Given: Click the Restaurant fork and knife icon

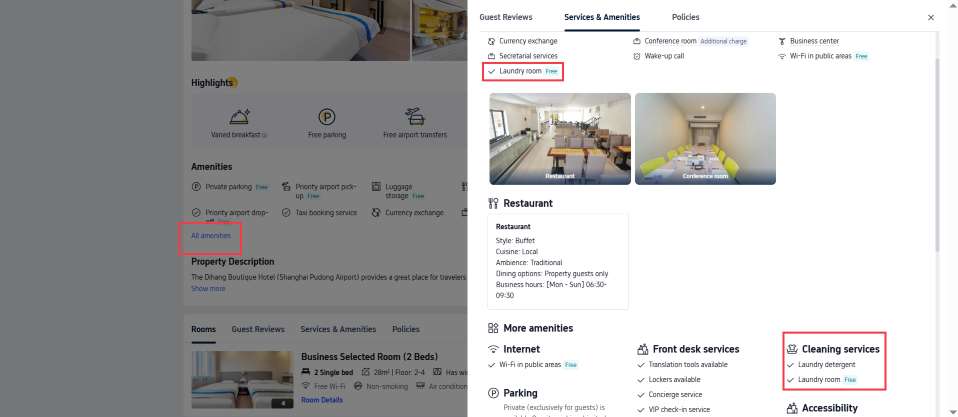Looking at the screenshot, I should tap(493, 203).
